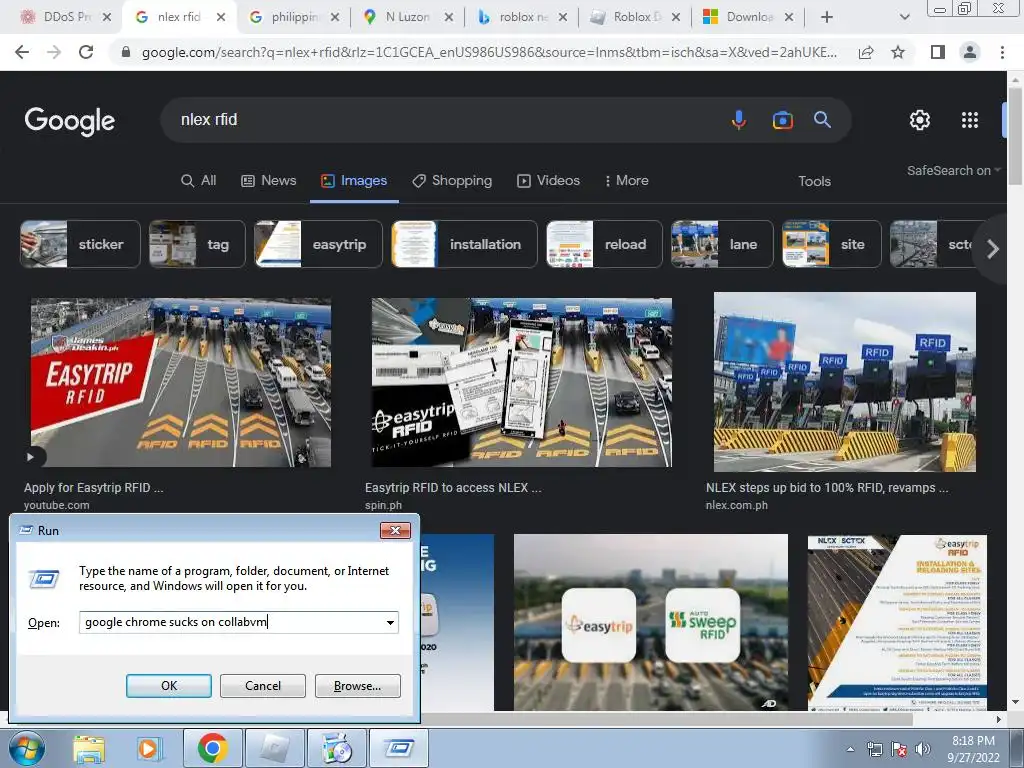Open the Chrome three-dot menu

1002,52
